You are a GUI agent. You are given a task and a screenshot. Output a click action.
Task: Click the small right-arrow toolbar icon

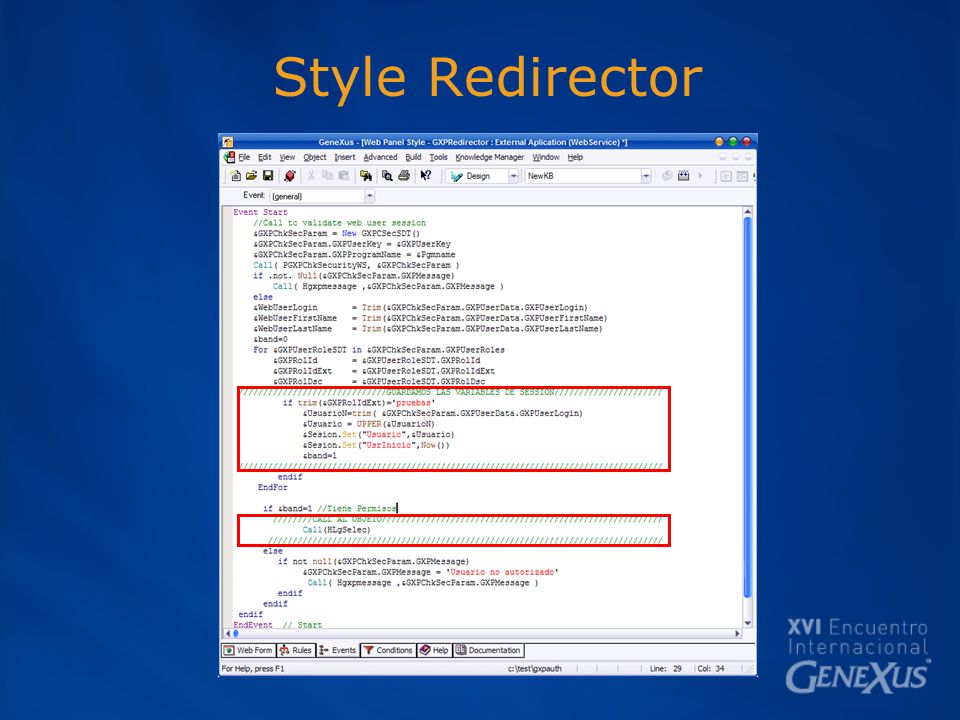pyautogui.click(x=700, y=176)
